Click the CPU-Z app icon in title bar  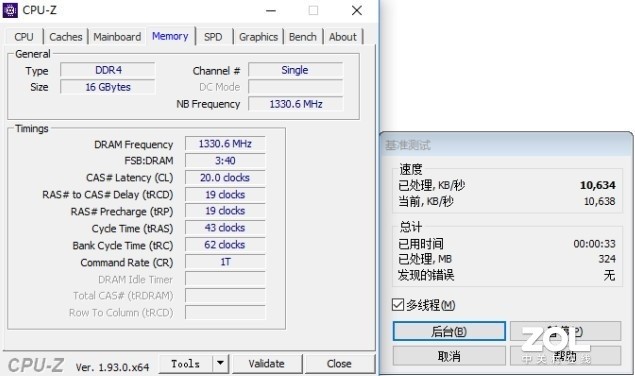(x=10, y=10)
